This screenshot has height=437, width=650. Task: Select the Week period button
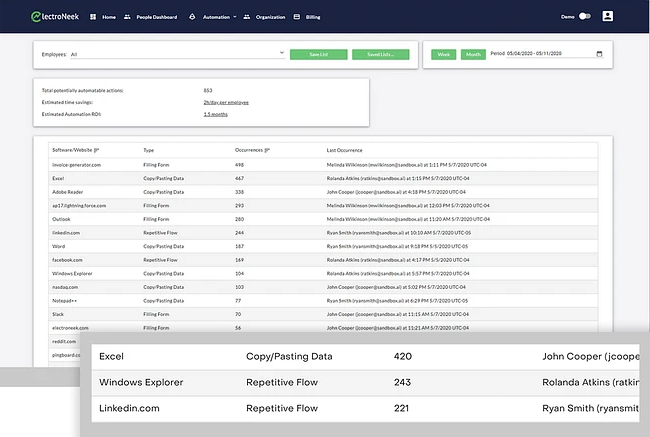pos(443,54)
